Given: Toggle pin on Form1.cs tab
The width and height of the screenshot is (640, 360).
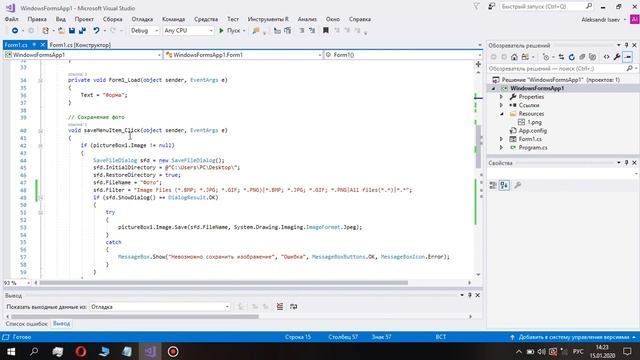Looking at the screenshot, I should 35,45.
